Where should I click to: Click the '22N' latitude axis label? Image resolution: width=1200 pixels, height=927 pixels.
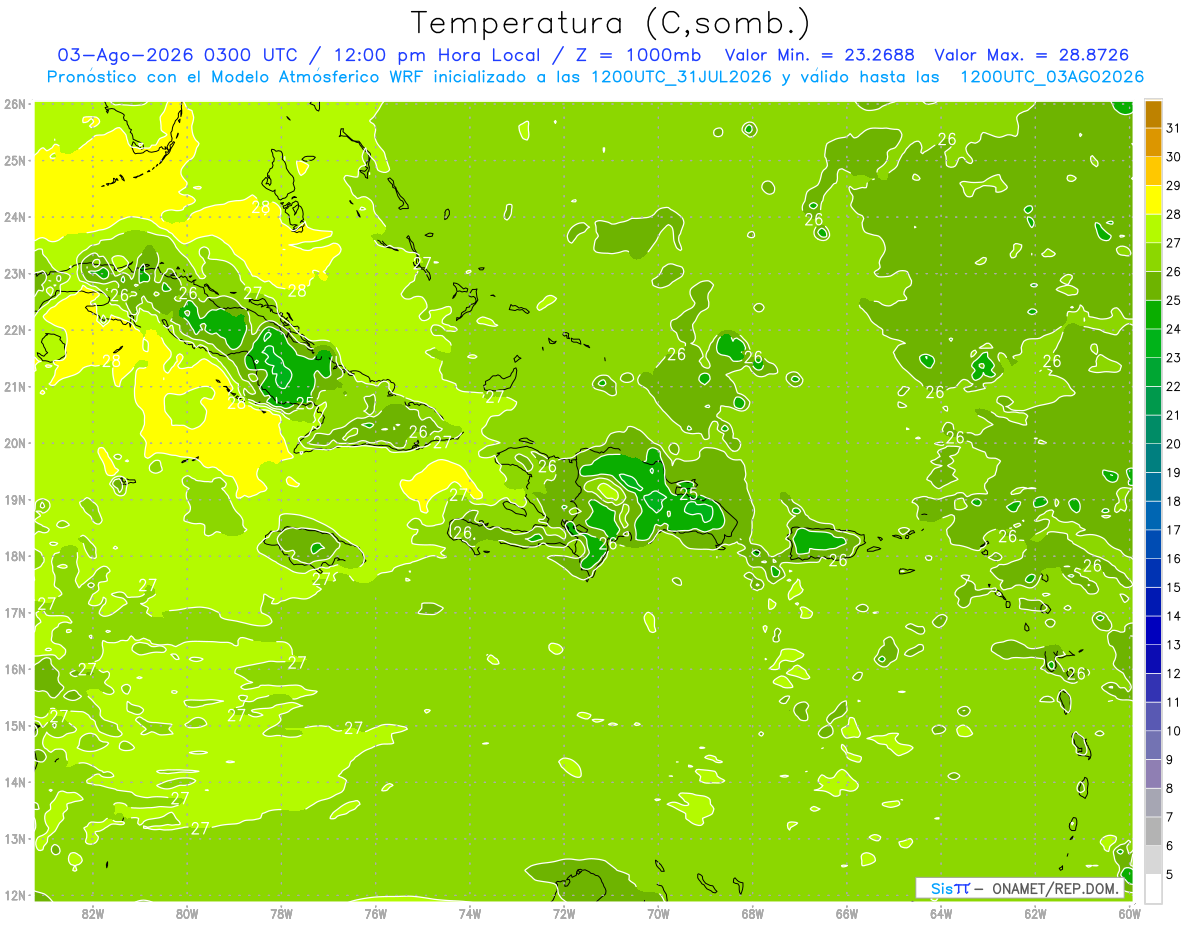(x=14, y=330)
